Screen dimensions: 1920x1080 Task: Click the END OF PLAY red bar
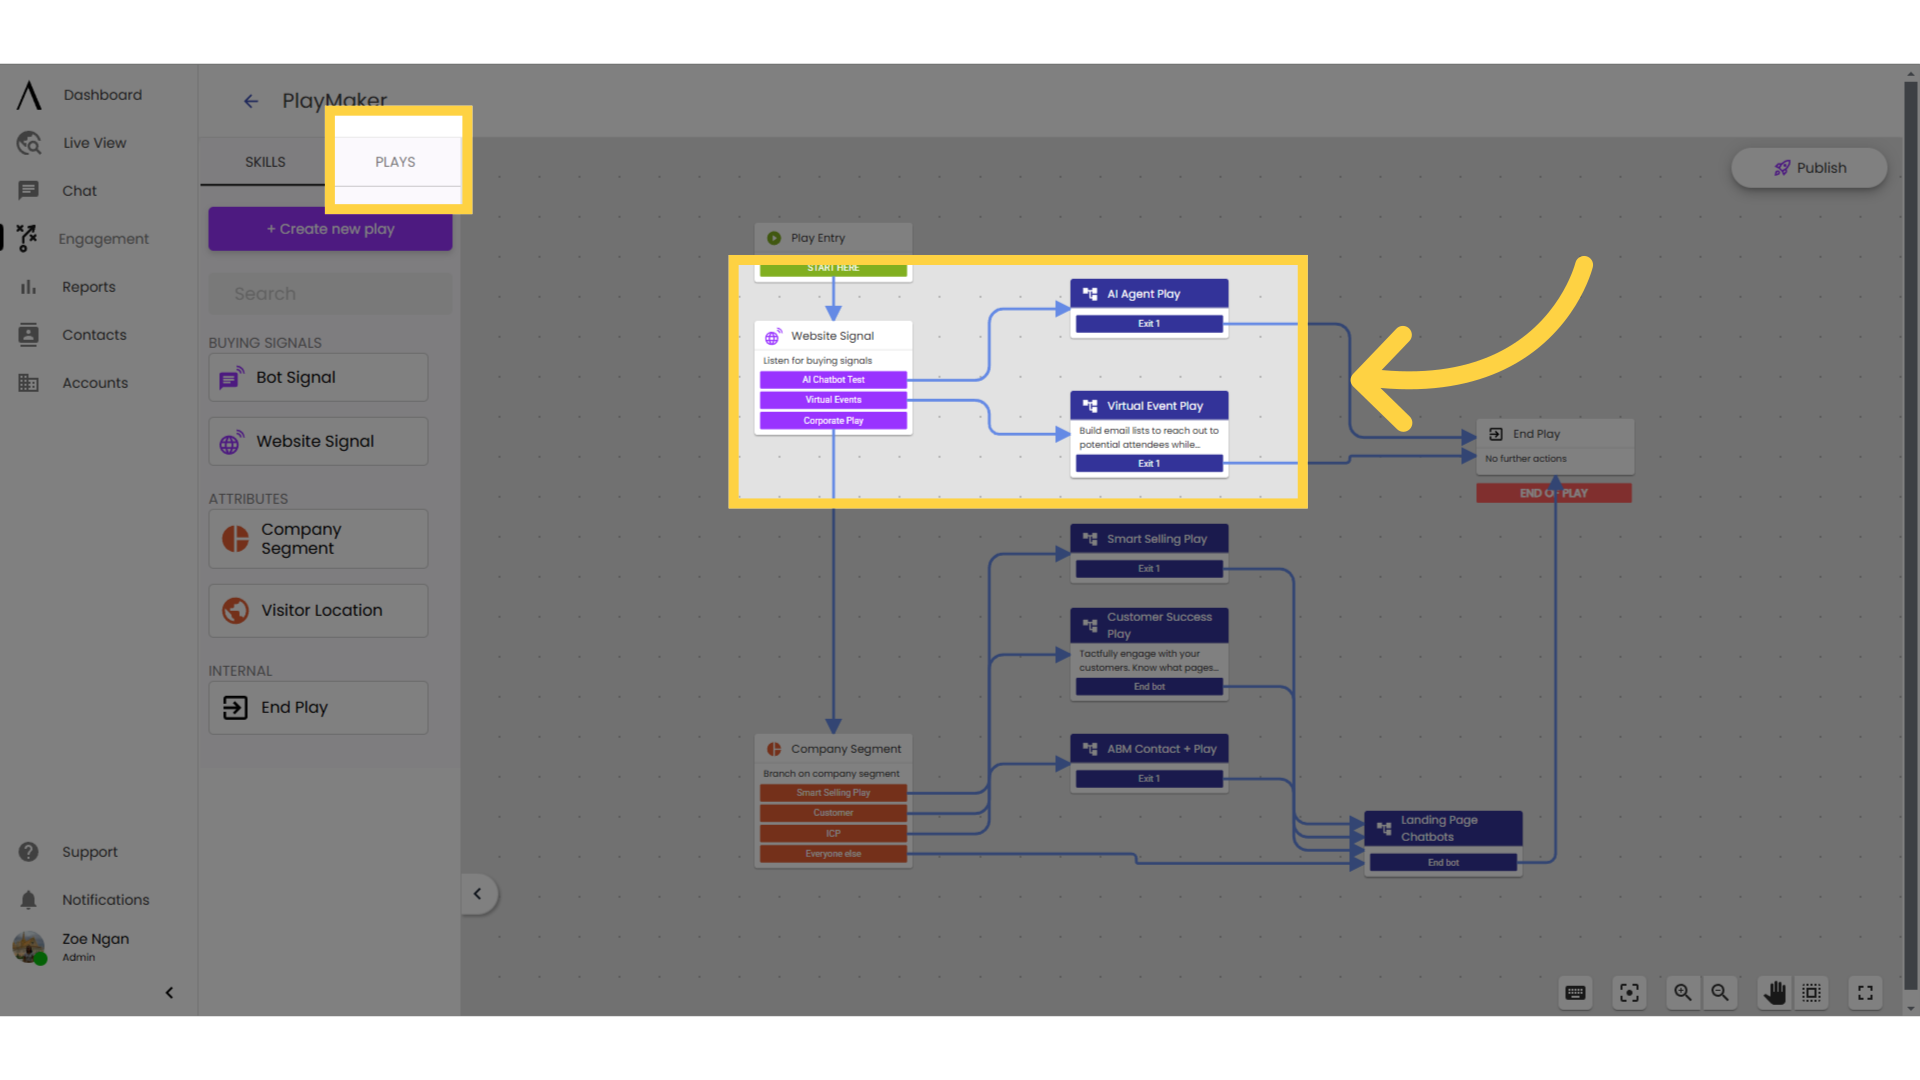pos(1554,494)
